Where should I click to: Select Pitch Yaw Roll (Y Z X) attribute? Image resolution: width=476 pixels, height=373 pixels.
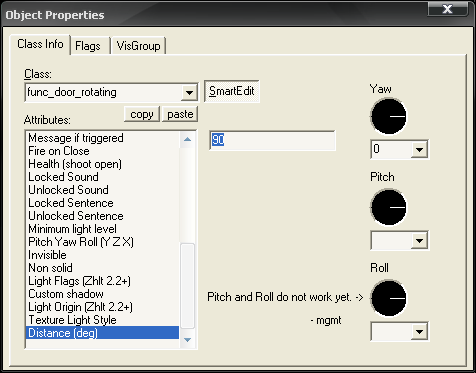[102, 242]
